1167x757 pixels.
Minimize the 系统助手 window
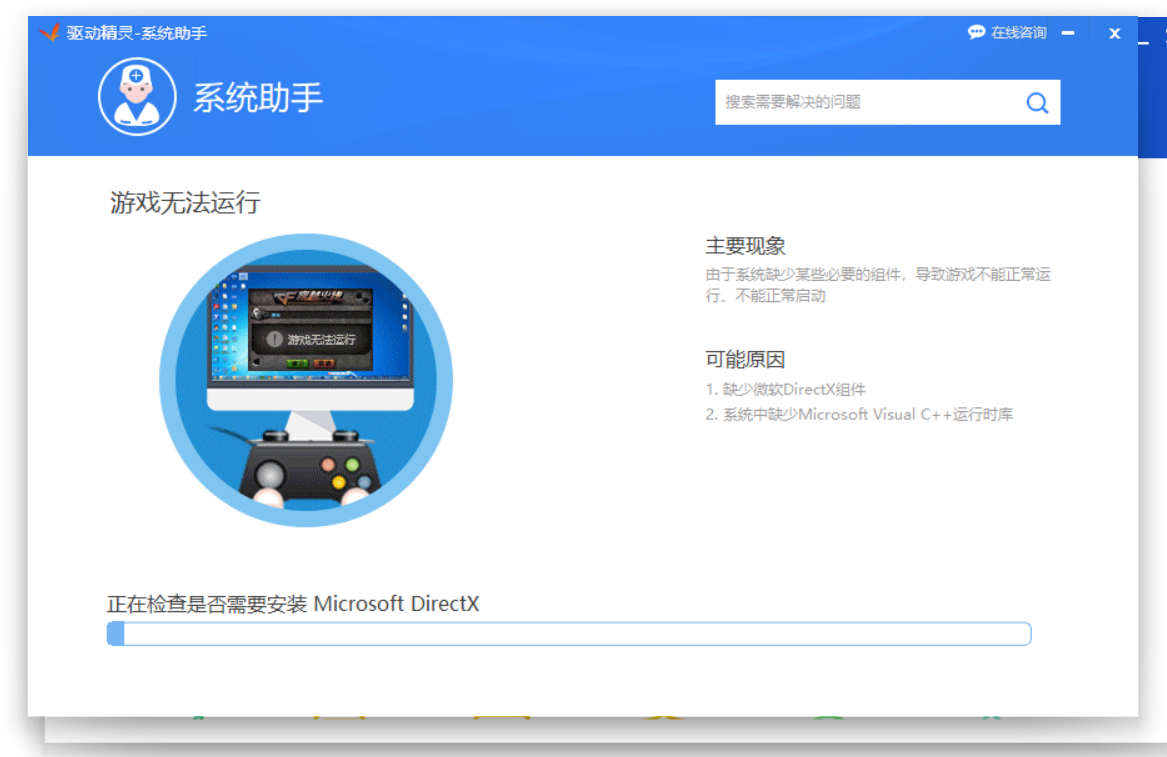click(1068, 33)
